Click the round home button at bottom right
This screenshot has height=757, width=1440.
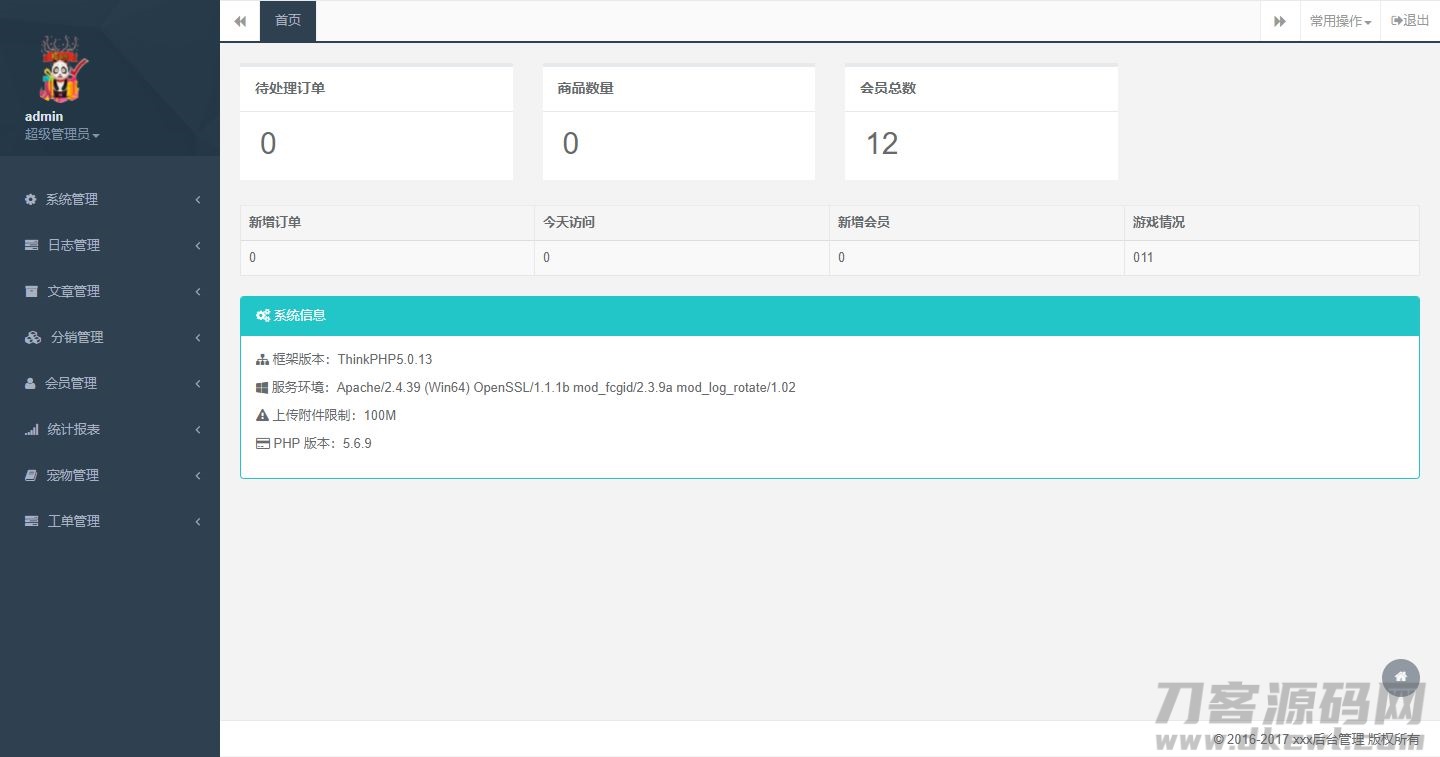tap(1400, 677)
